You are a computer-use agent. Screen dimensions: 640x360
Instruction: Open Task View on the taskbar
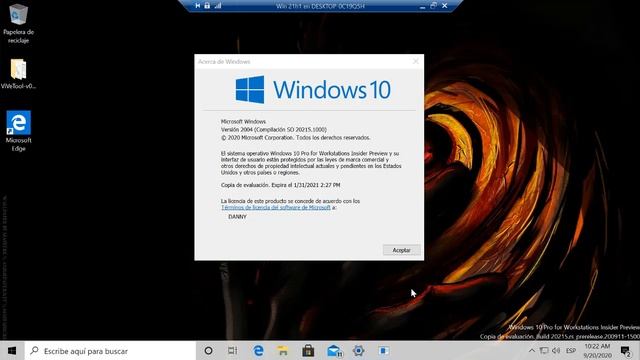click(x=233, y=351)
